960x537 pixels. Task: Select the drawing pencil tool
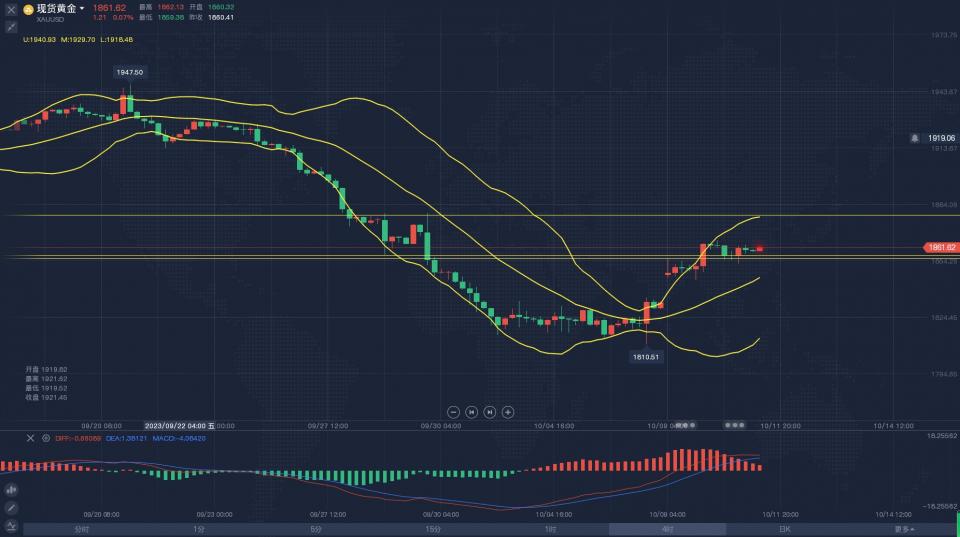pos(11,508)
